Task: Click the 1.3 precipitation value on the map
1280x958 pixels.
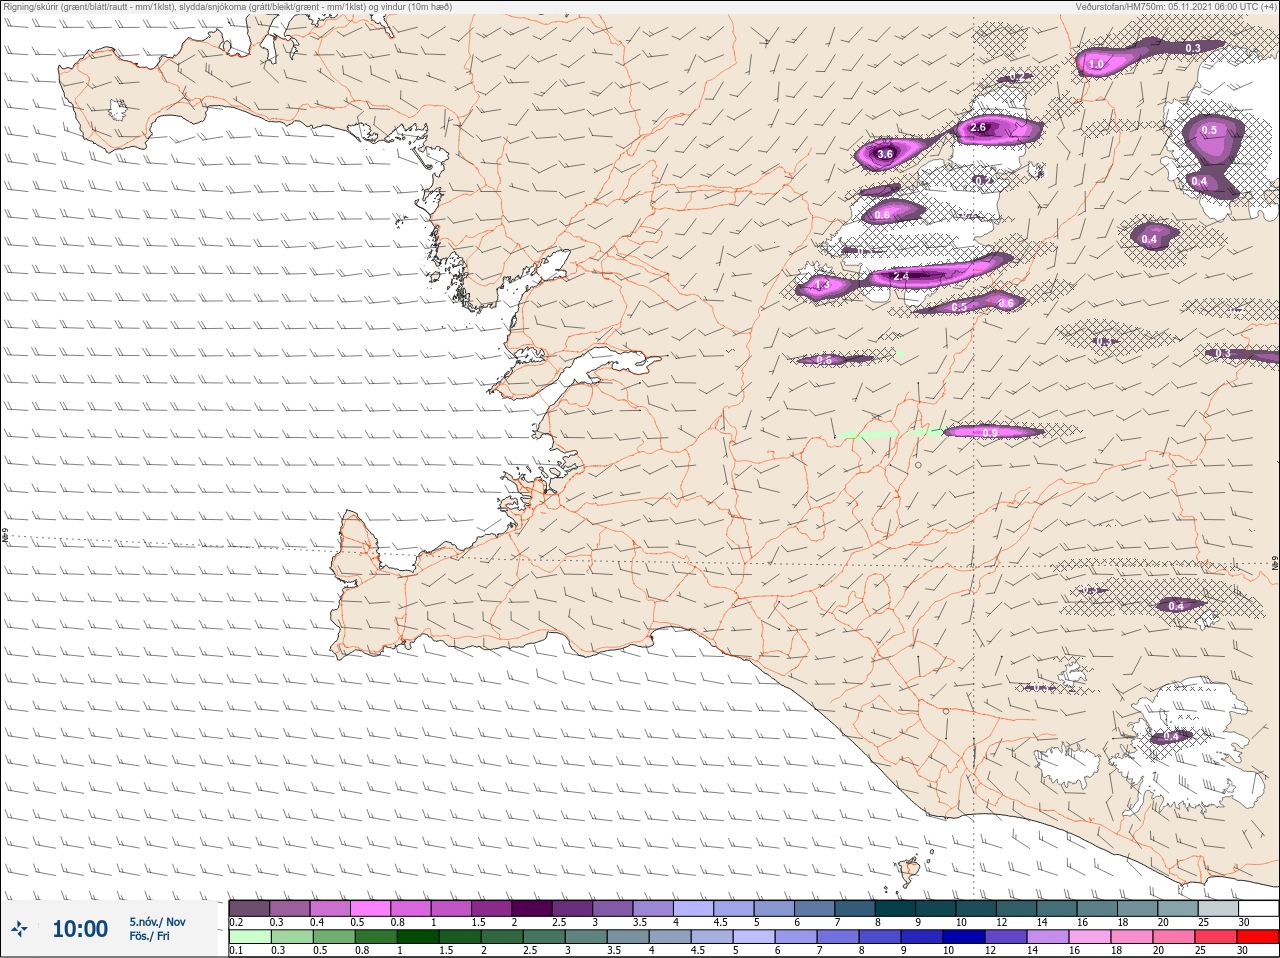Action: (x=822, y=285)
